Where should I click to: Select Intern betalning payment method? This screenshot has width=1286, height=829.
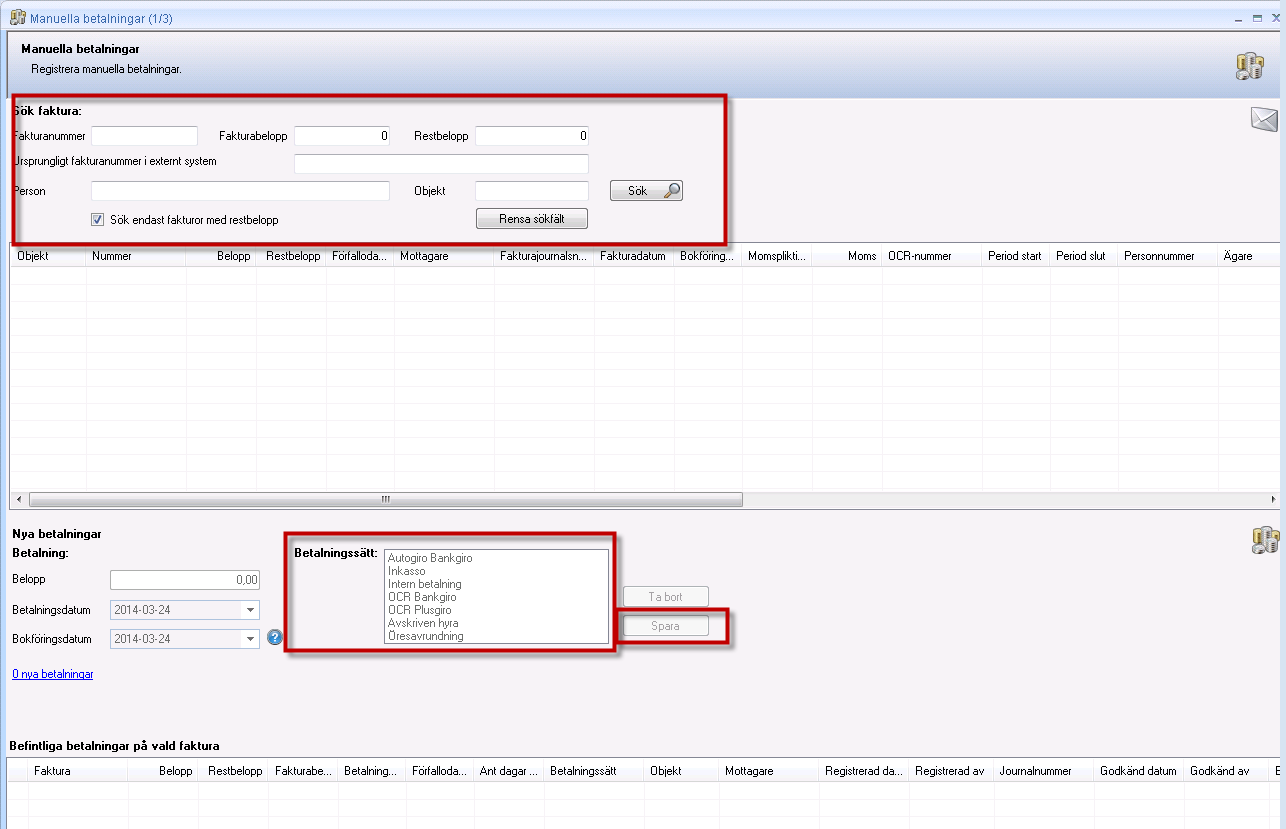click(425, 584)
